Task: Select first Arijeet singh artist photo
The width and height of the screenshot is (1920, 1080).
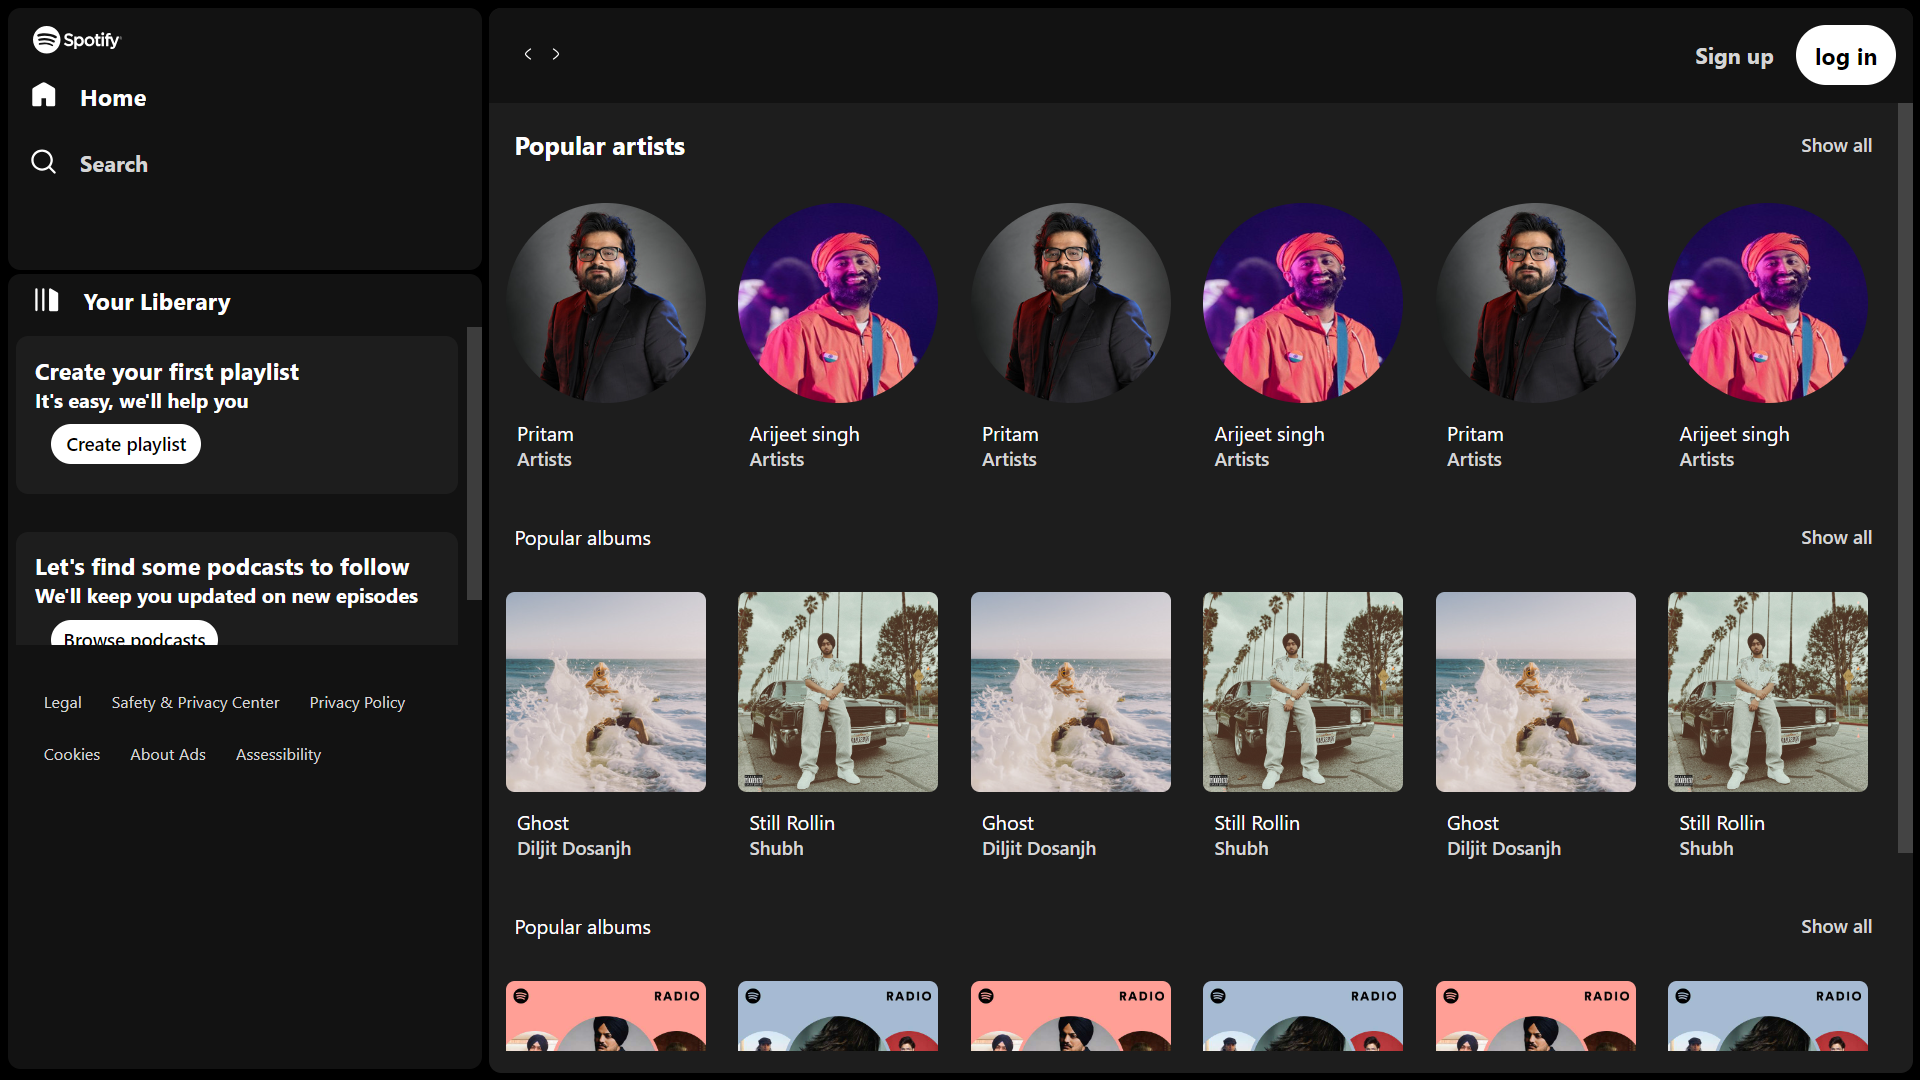Action: point(838,303)
